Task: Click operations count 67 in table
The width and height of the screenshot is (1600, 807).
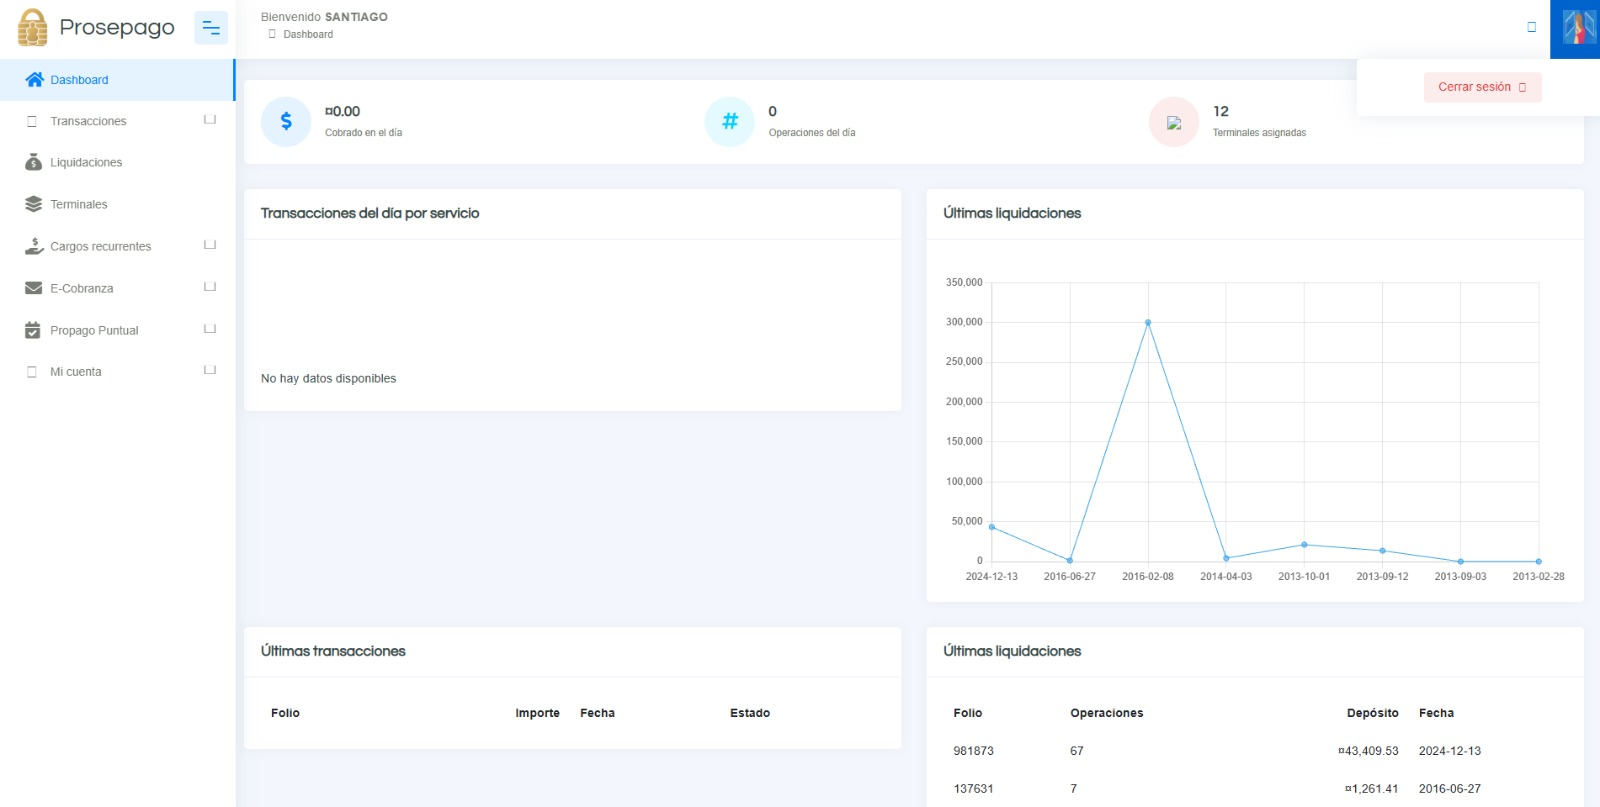Action: (x=1076, y=751)
